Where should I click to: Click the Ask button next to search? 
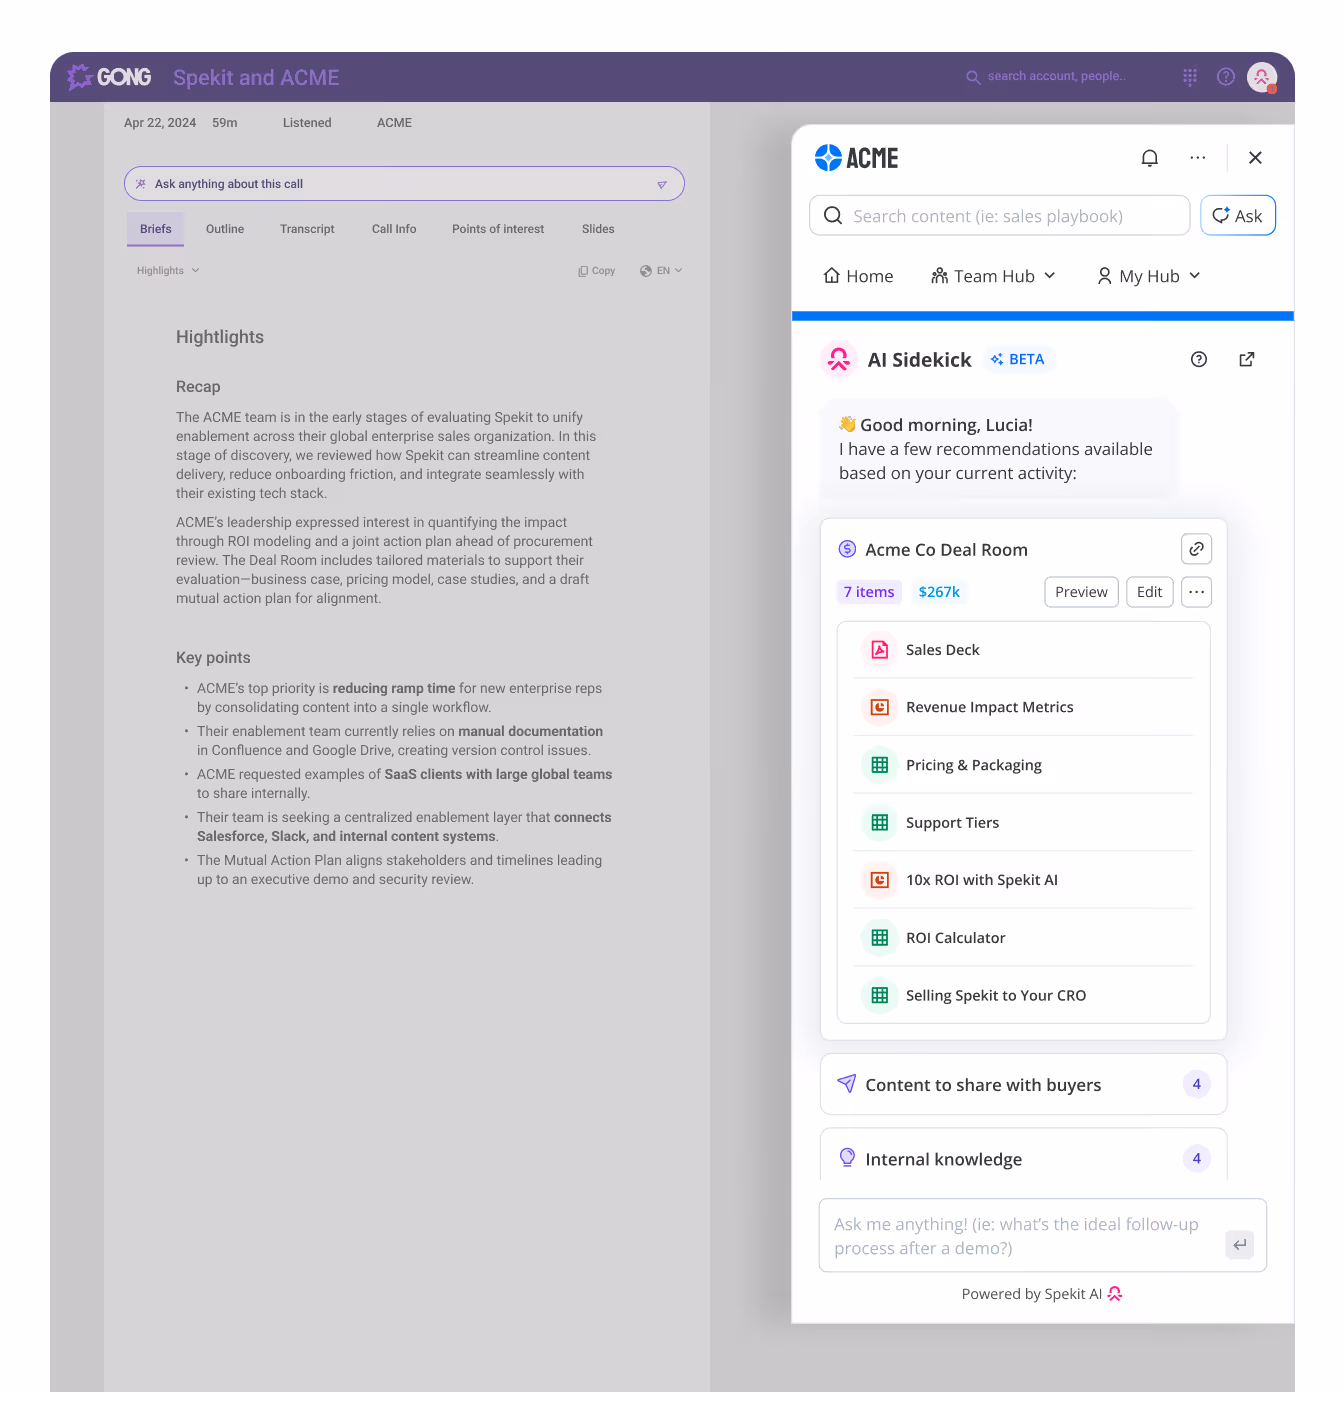(x=1238, y=215)
